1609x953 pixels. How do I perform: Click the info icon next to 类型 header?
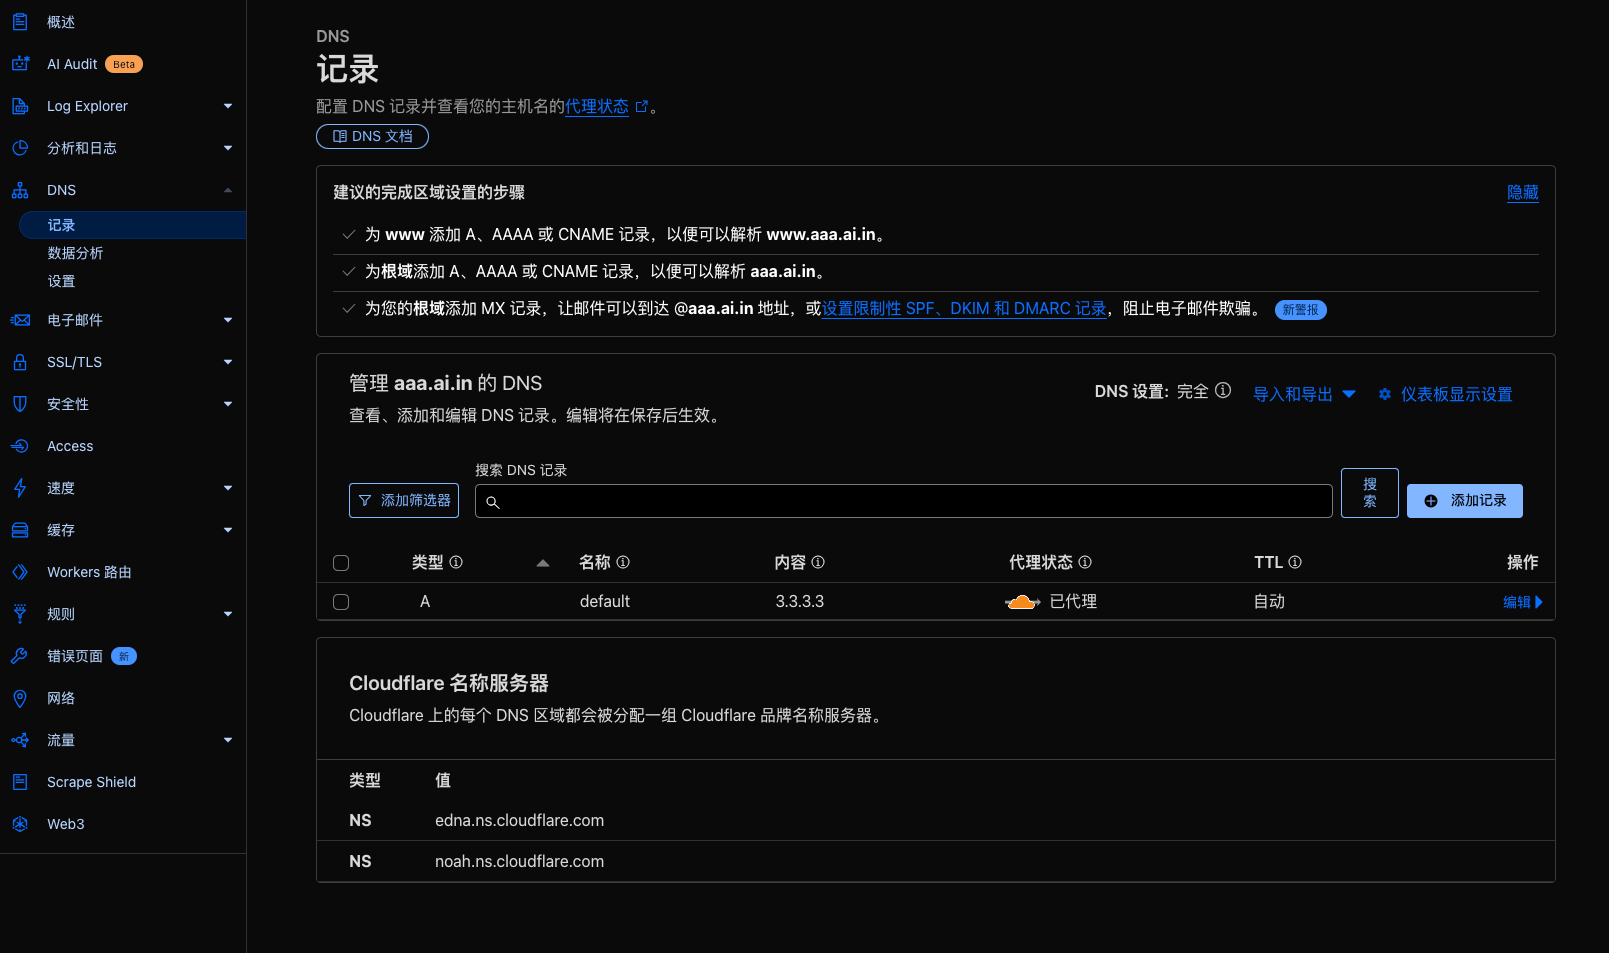click(x=456, y=562)
